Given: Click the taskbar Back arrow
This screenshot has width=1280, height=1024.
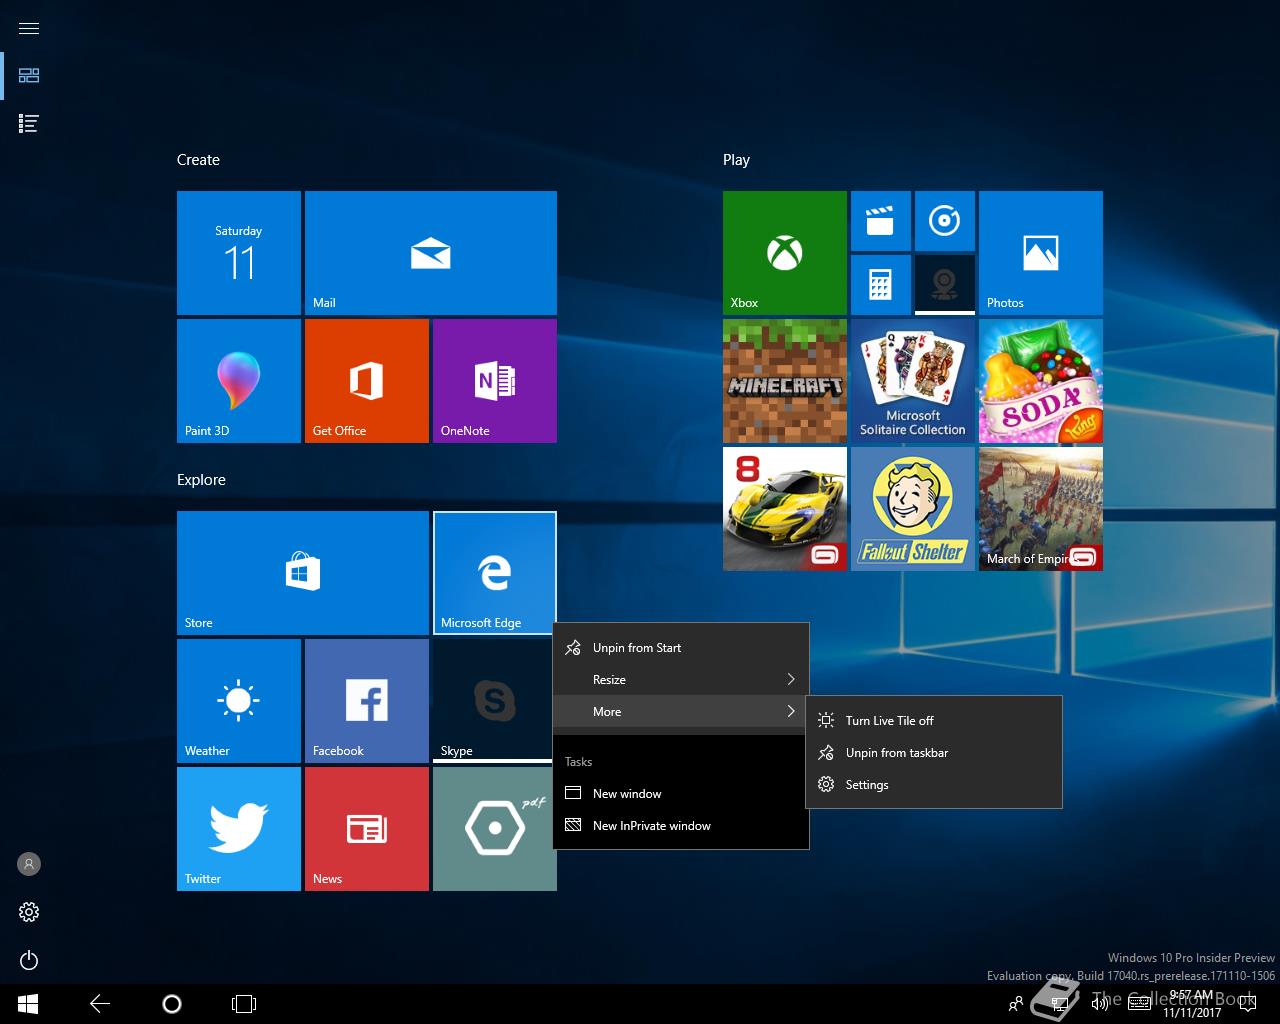Looking at the screenshot, I should tap(100, 1004).
